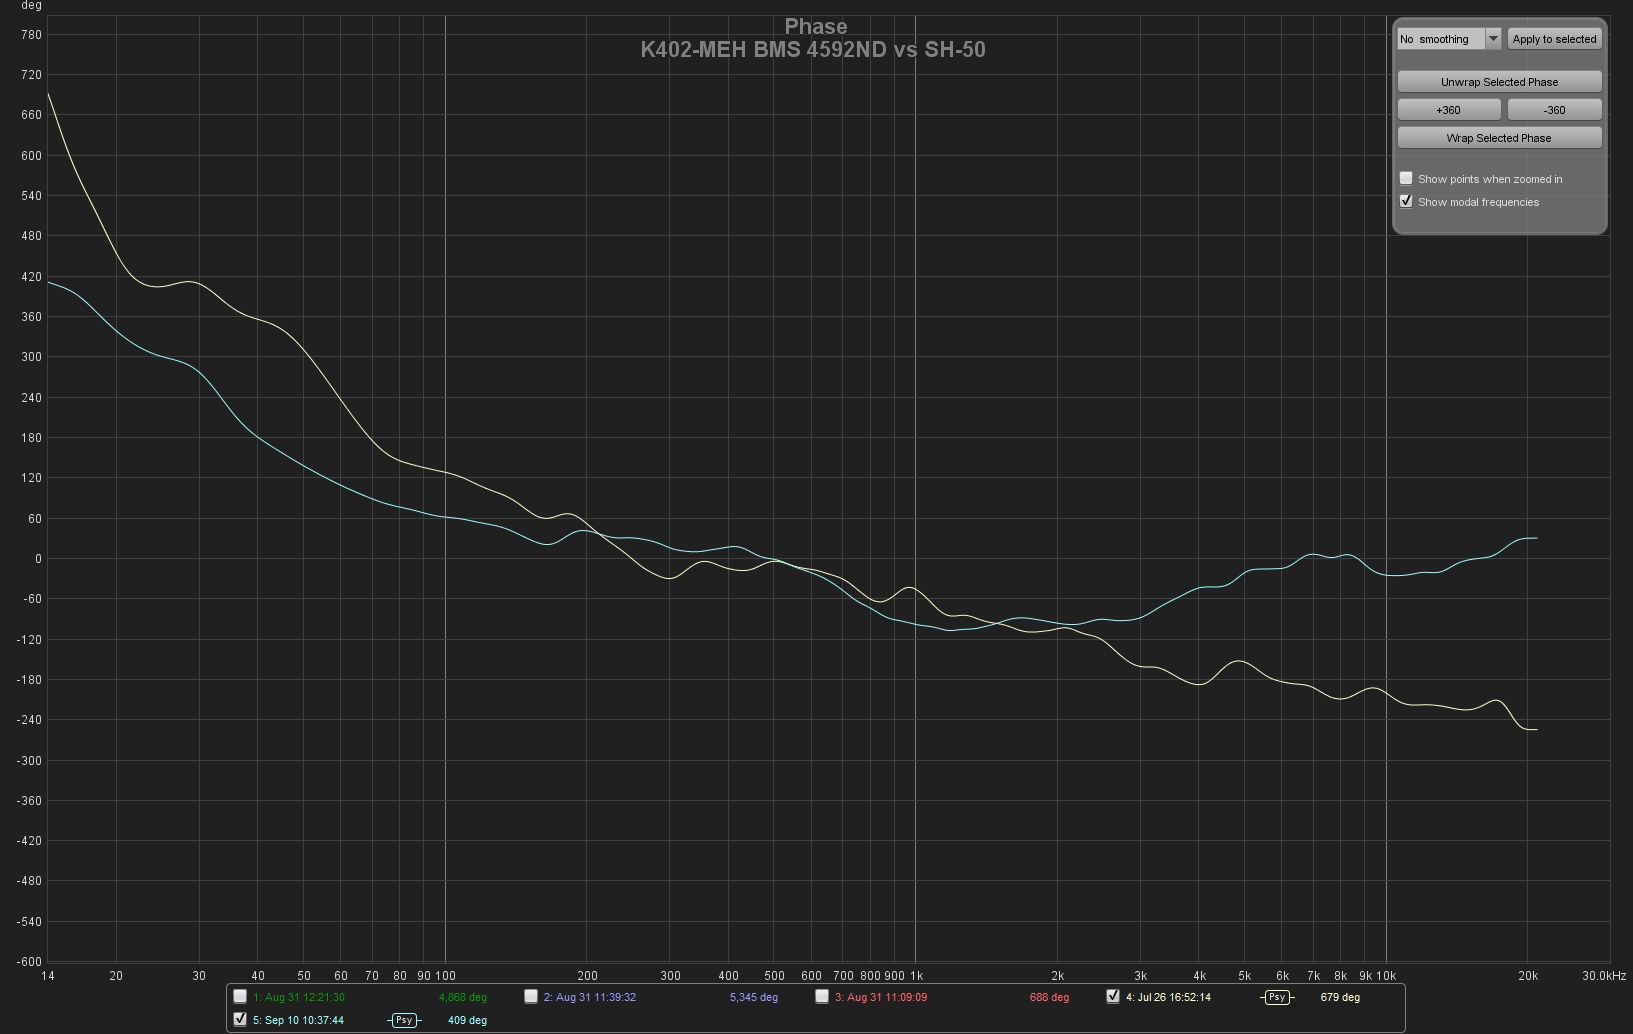Image resolution: width=1633 pixels, height=1034 pixels.
Task: Click Unwrap Selected Phase button
Action: click(x=1499, y=82)
